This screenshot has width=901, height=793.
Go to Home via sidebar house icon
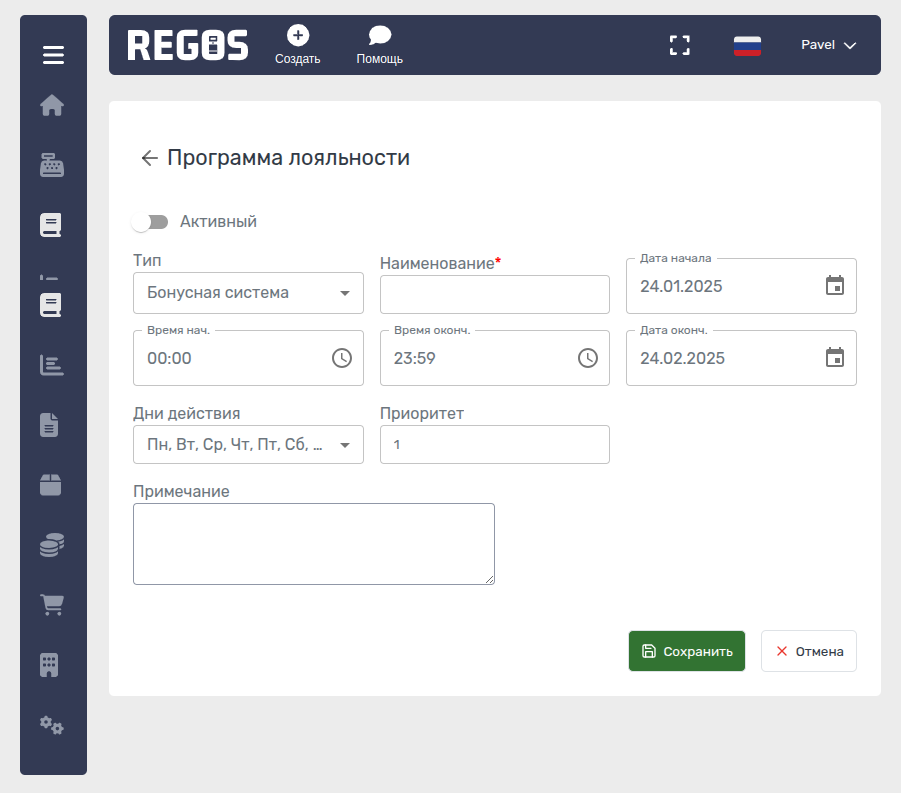point(52,105)
